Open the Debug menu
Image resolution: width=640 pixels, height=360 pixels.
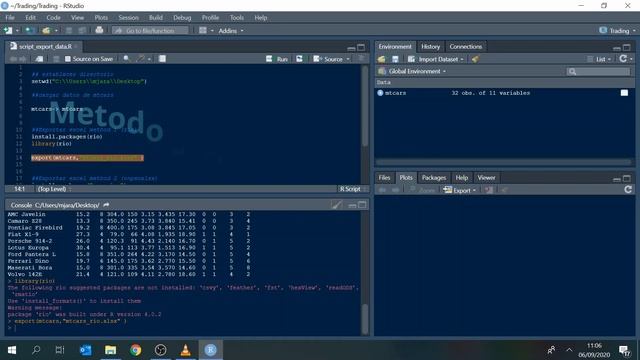(182, 18)
